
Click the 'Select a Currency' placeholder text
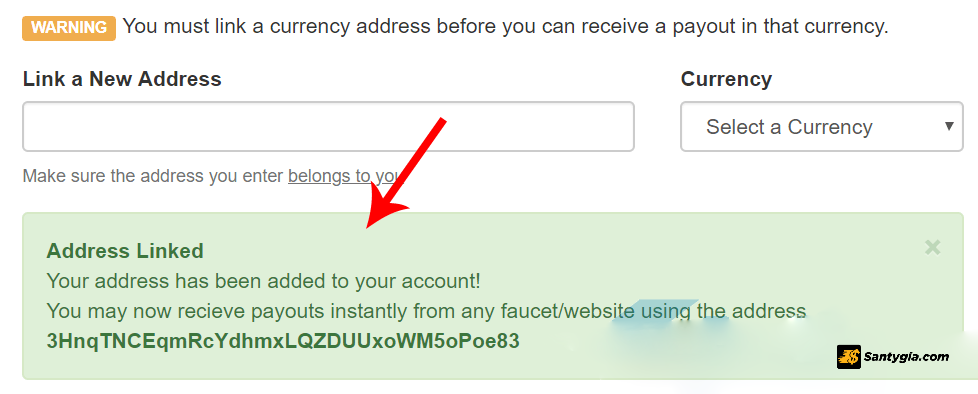[789, 127]
